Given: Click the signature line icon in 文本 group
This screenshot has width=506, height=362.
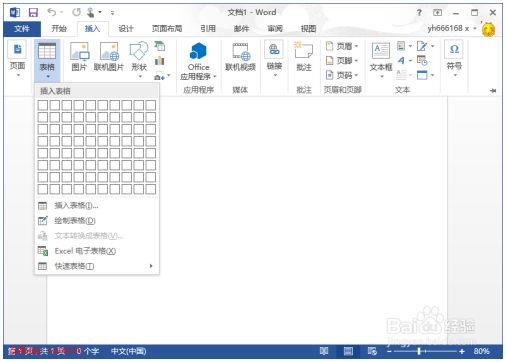Looking at the screenshot, I should click(422, 46).
